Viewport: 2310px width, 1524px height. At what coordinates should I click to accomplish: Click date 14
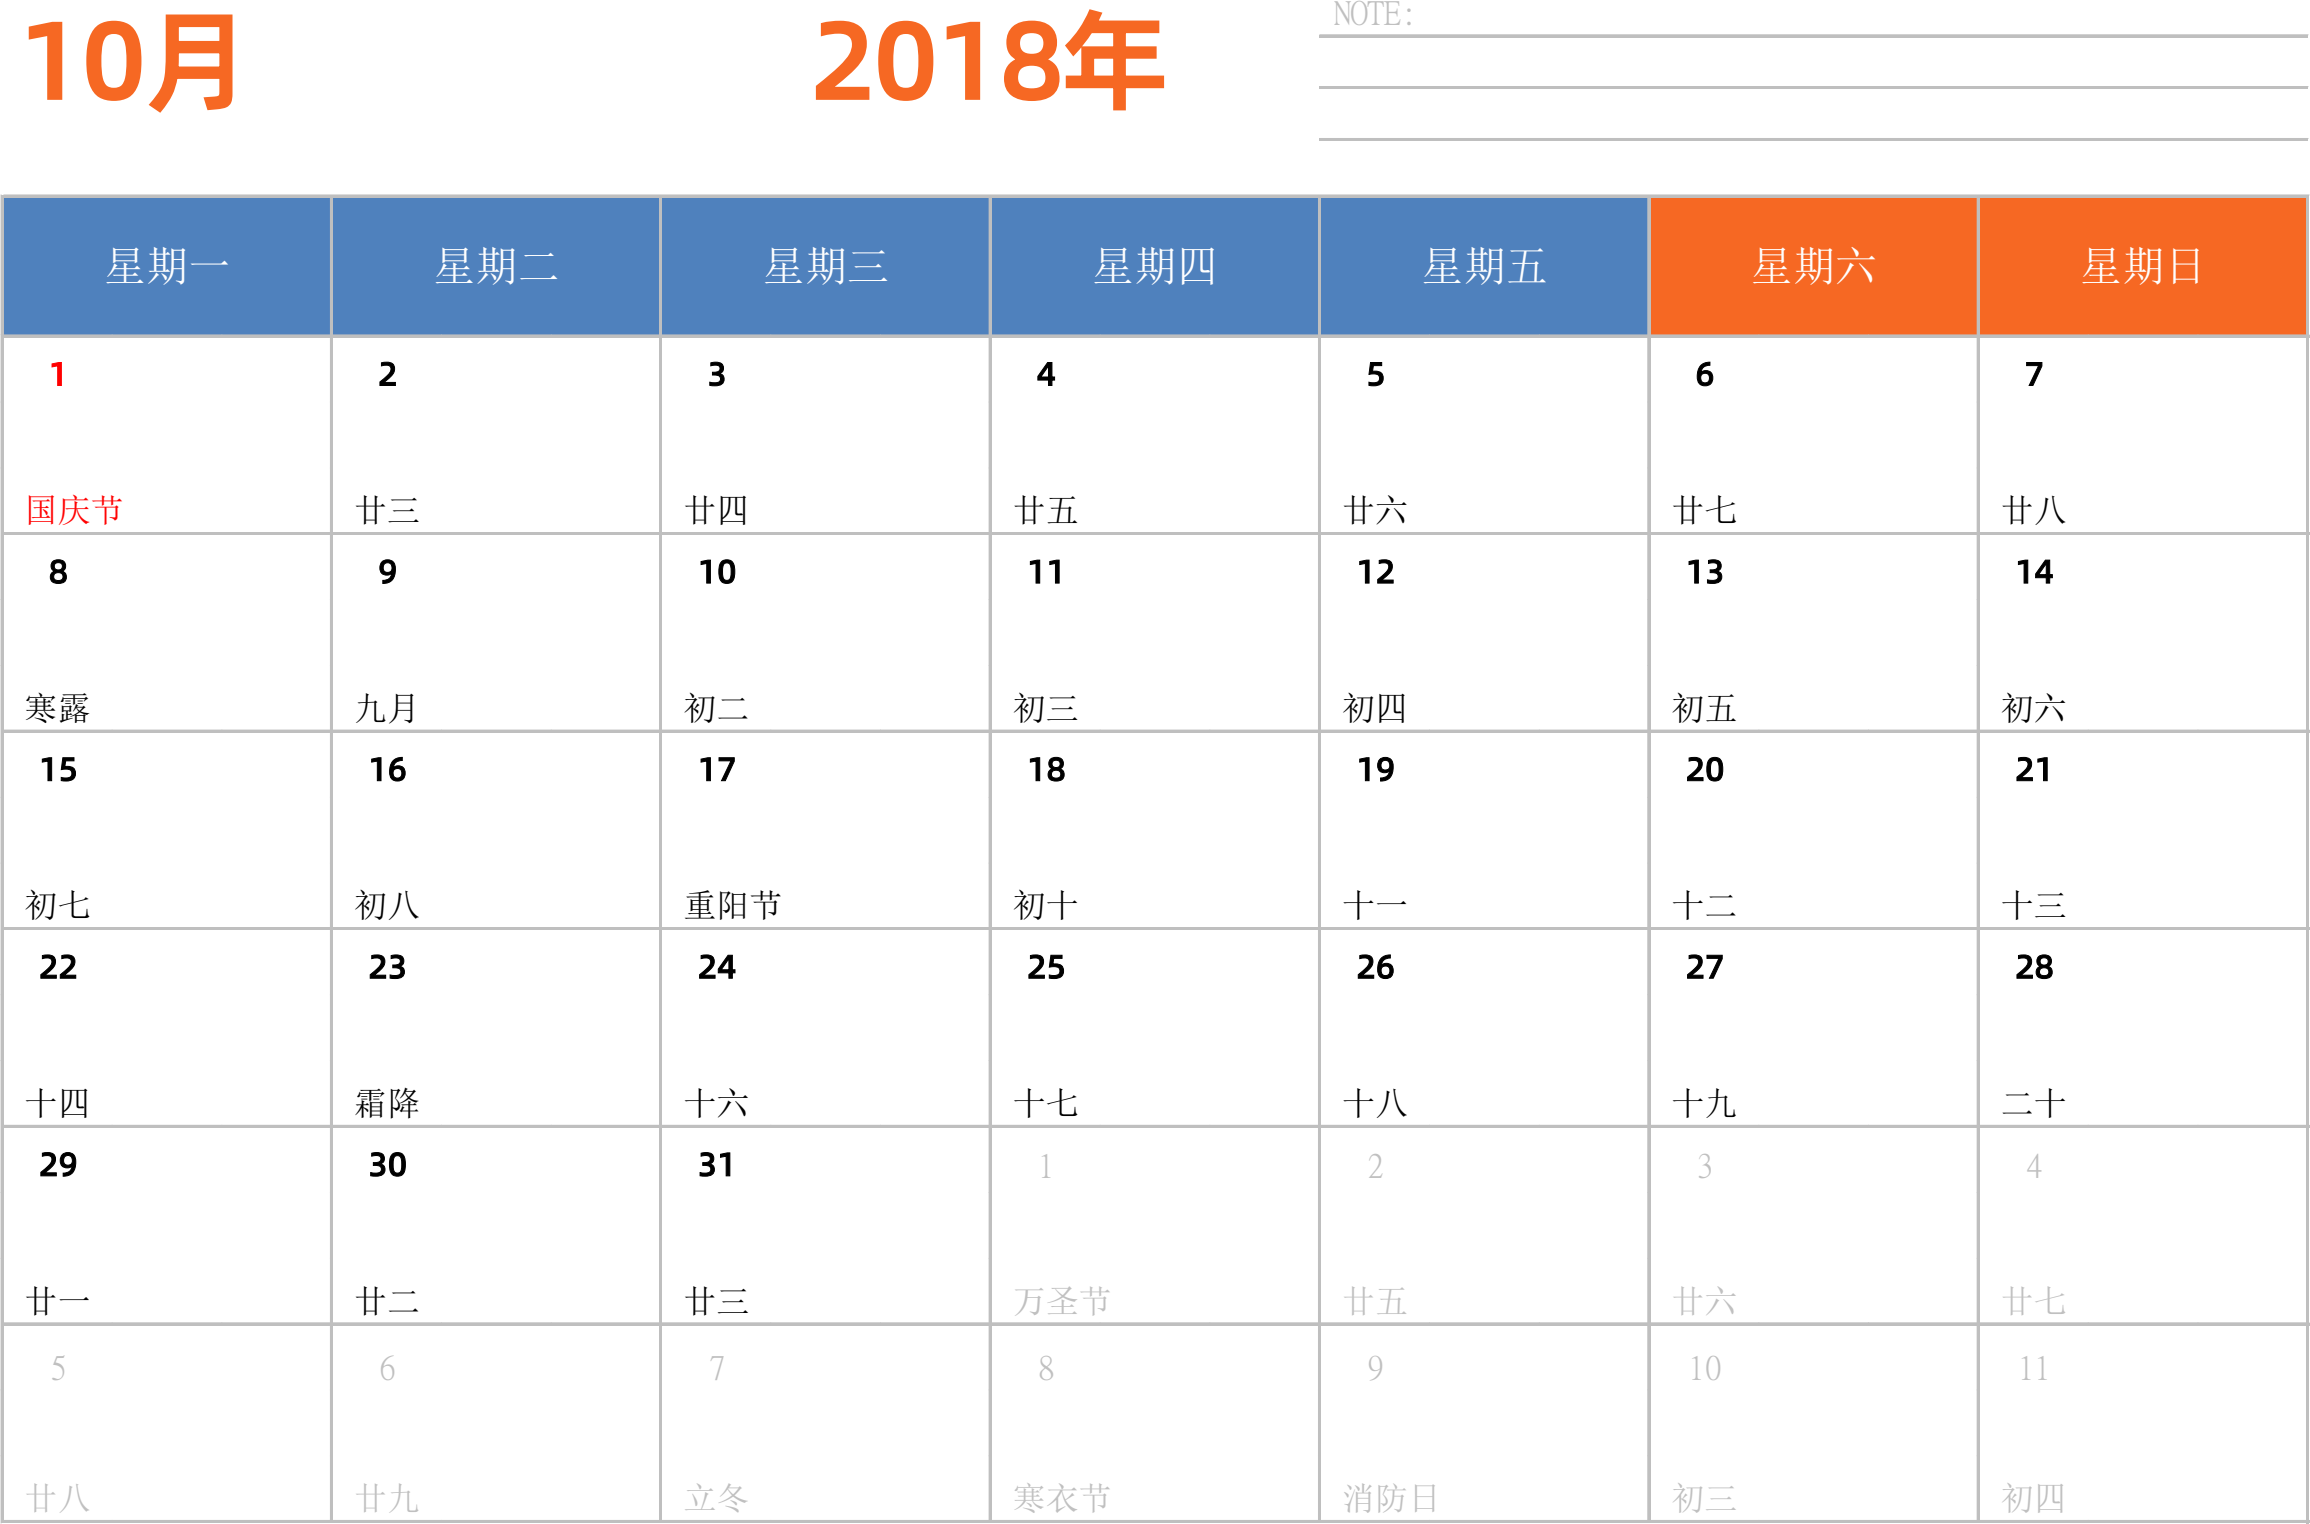2034,572
